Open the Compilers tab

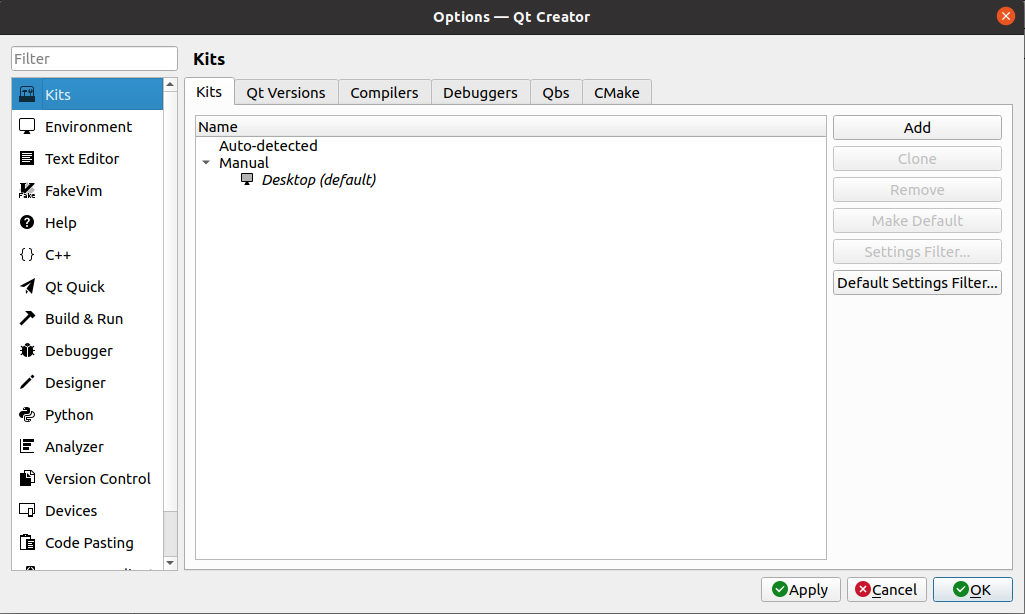tap(384, 93)
